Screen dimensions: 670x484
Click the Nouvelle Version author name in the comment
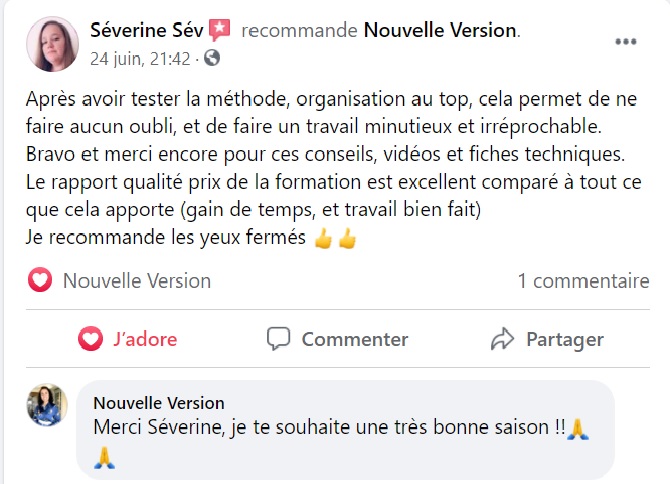(x=159, y=403)
